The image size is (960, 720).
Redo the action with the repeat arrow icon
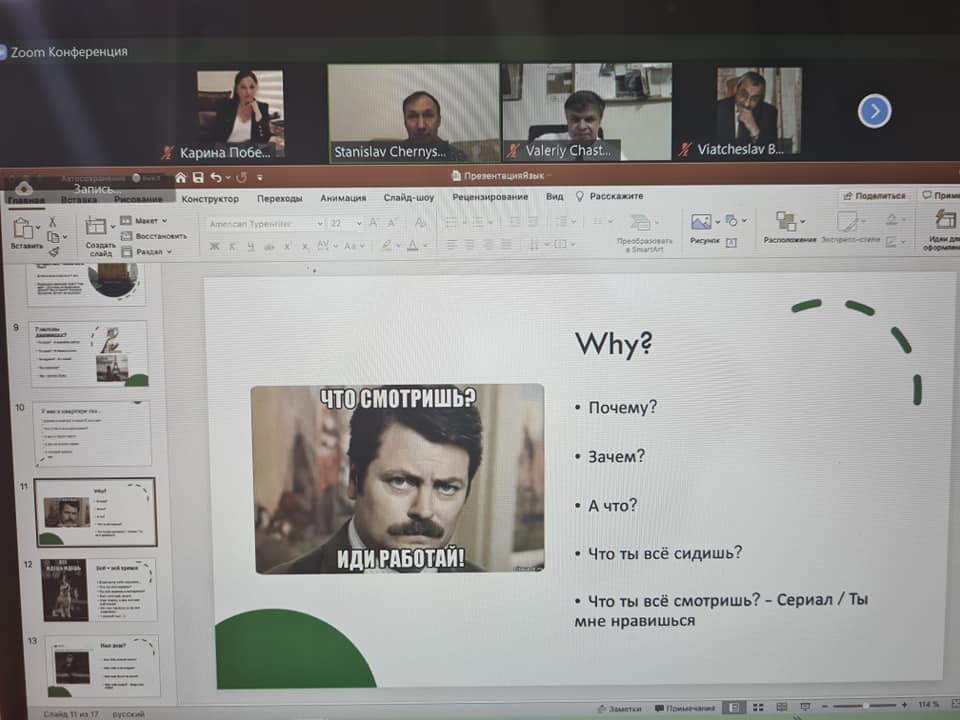pyautogui.click(x=242, y=178)
